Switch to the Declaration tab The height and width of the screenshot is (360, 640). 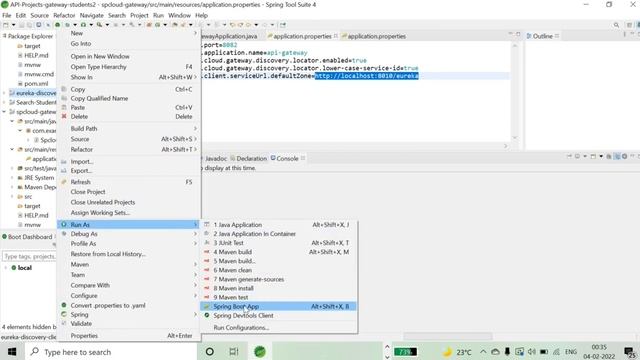pos(248,158)
